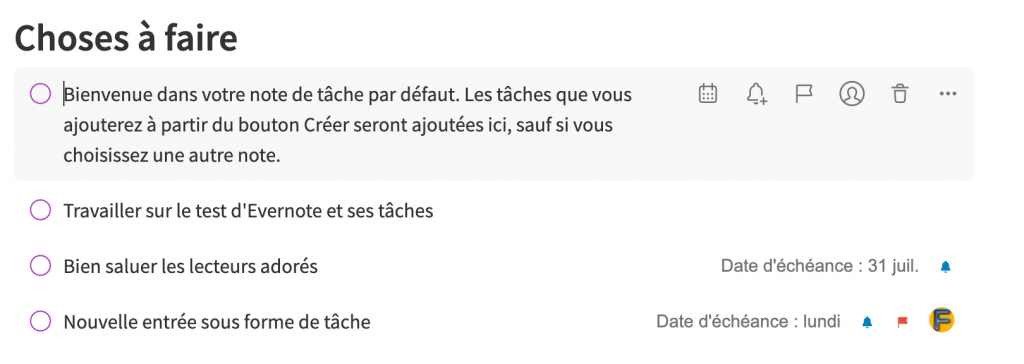
Task: Assign the task via the person icon
Action: pyautogui.click(x=852, y=93)
